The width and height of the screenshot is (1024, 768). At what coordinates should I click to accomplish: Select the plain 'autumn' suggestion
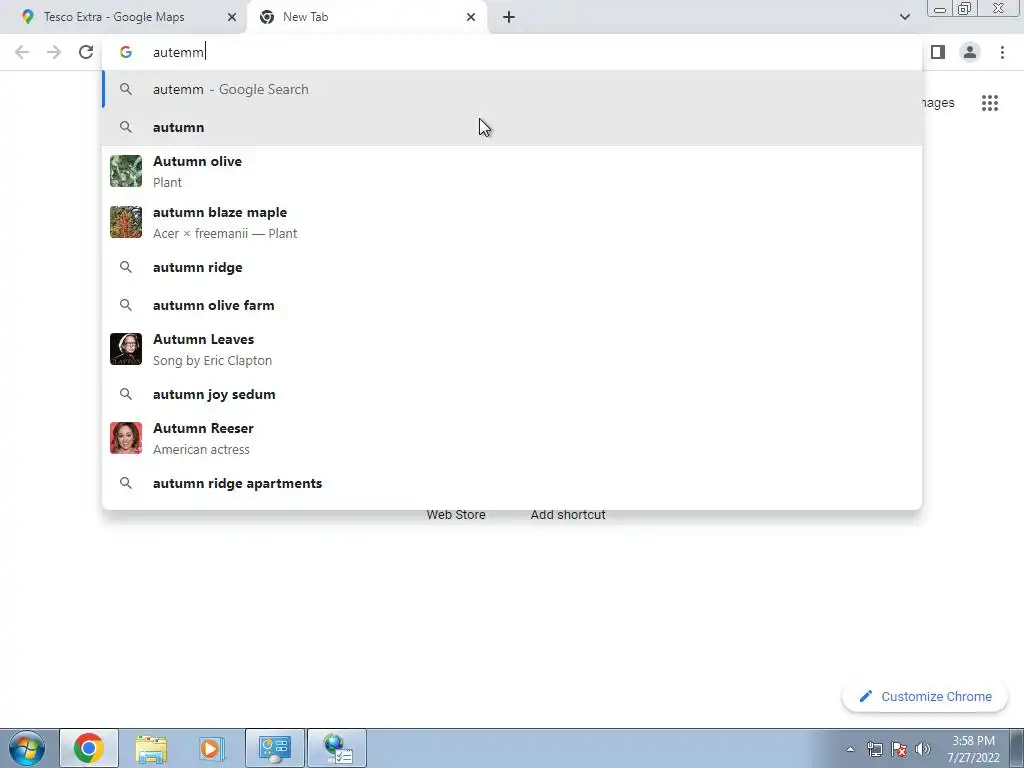[512, 127]
